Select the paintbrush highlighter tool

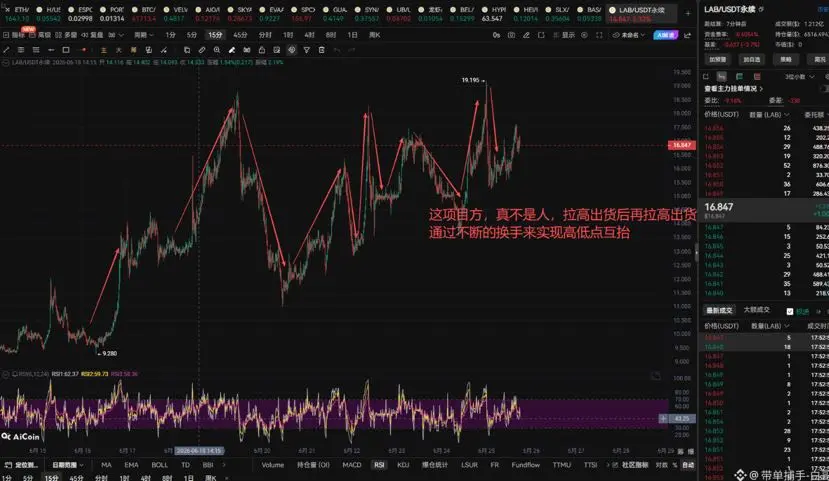[232, 50]
